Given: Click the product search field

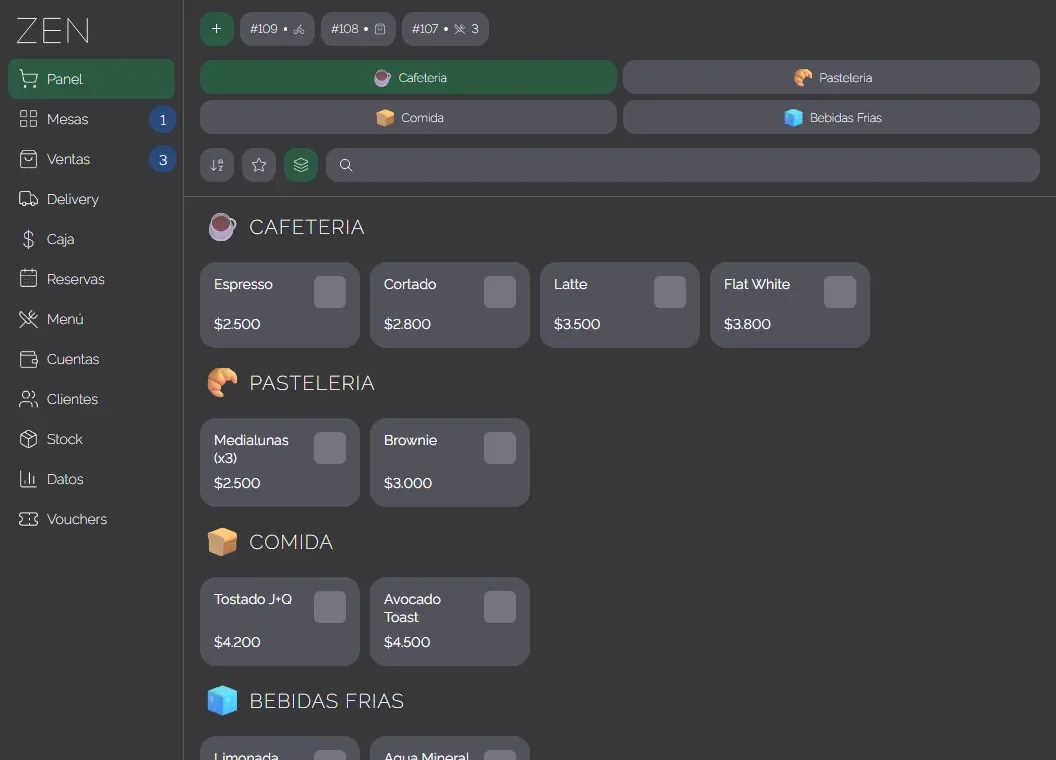Looking at the screenshot, I should [x=683, y=165].
